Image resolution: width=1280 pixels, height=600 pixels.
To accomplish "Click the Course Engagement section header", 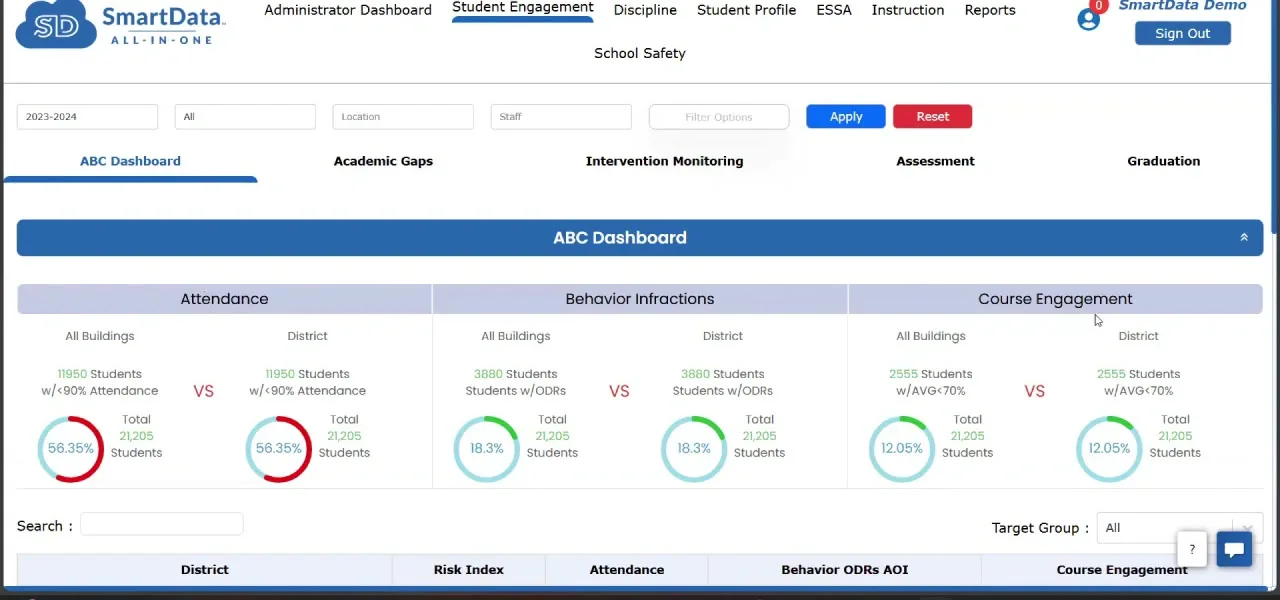I will click(x=1055, y=299).
